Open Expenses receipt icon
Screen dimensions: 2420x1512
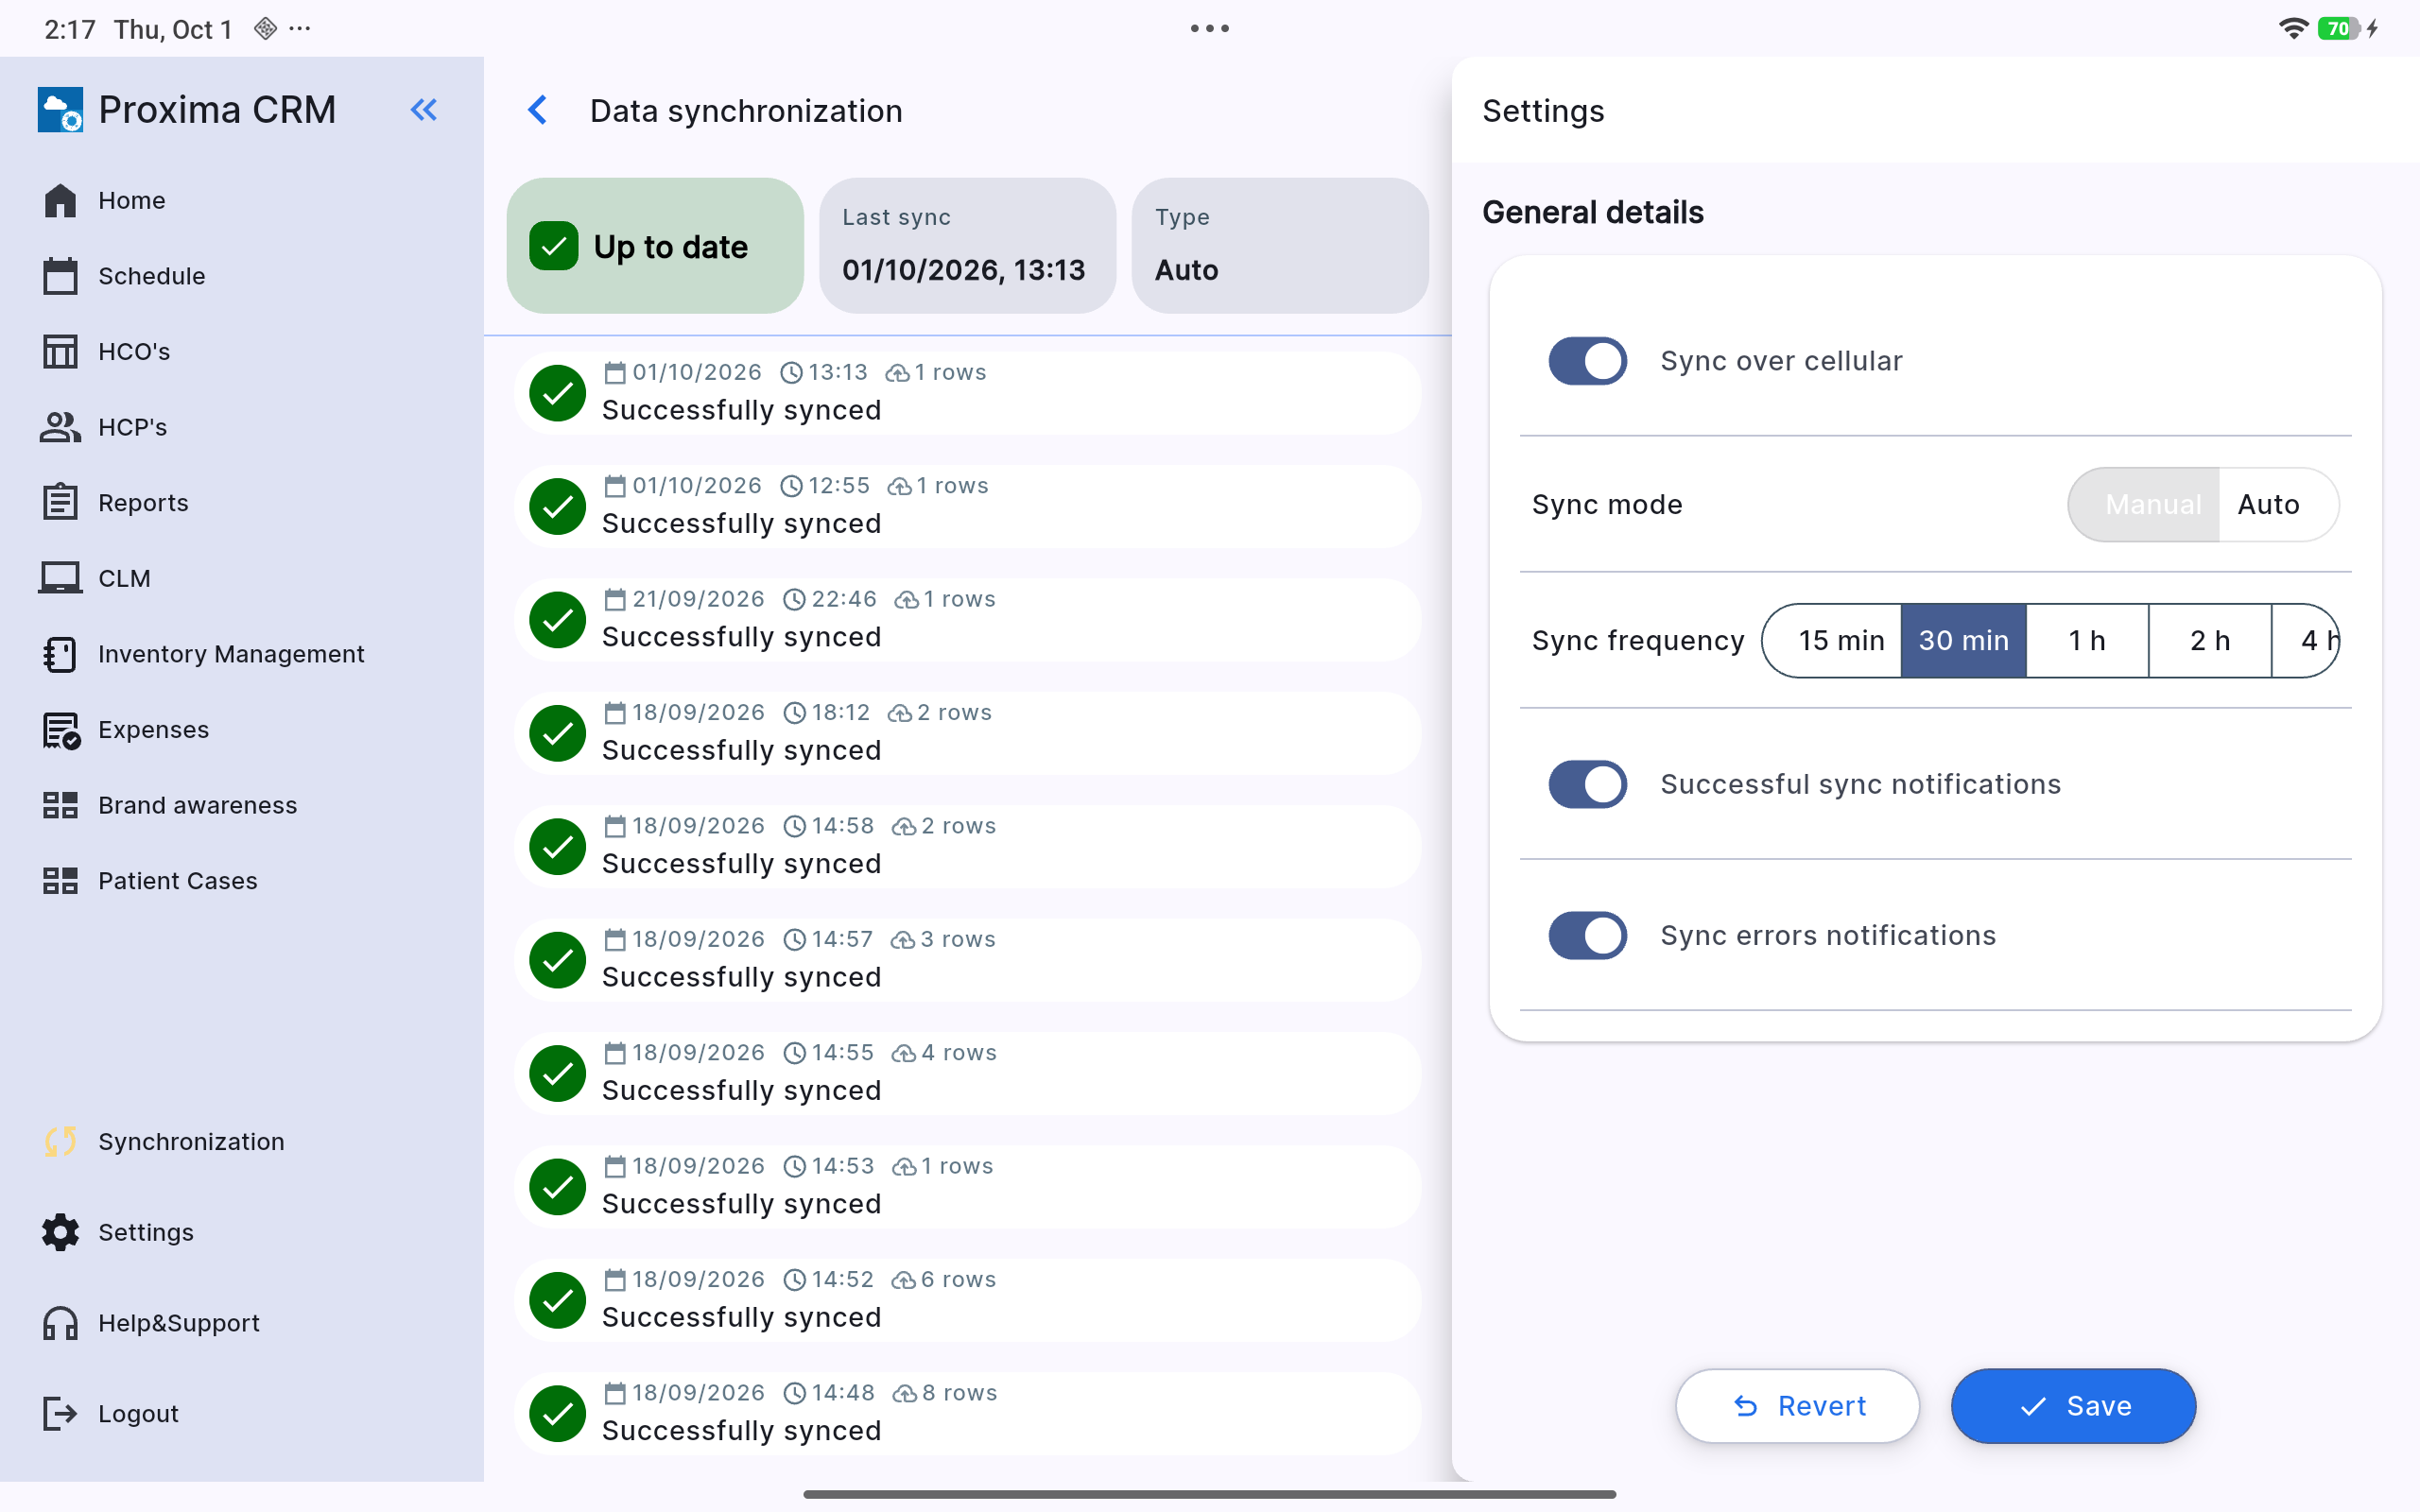click(x=61, y=730)
